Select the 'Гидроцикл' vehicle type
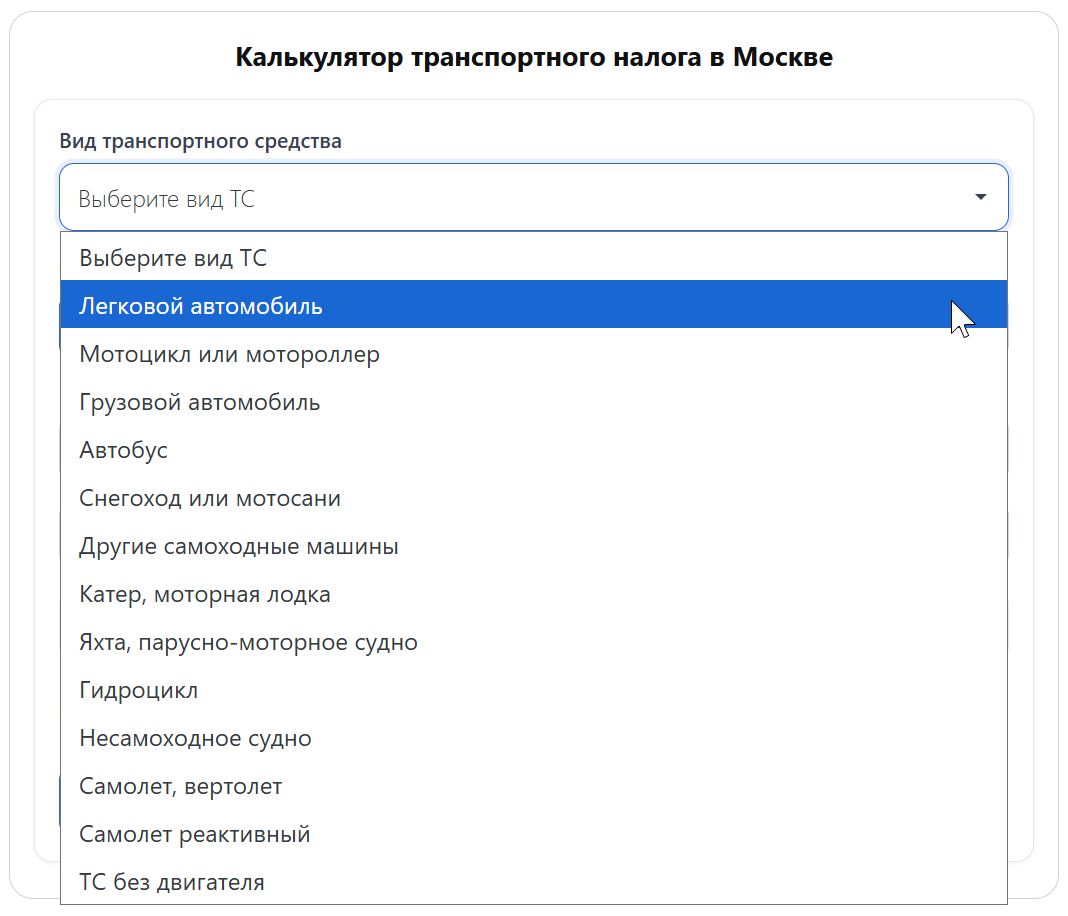Screen dimensions: 1068x916 pyautogui.click(x=138, y=690)
